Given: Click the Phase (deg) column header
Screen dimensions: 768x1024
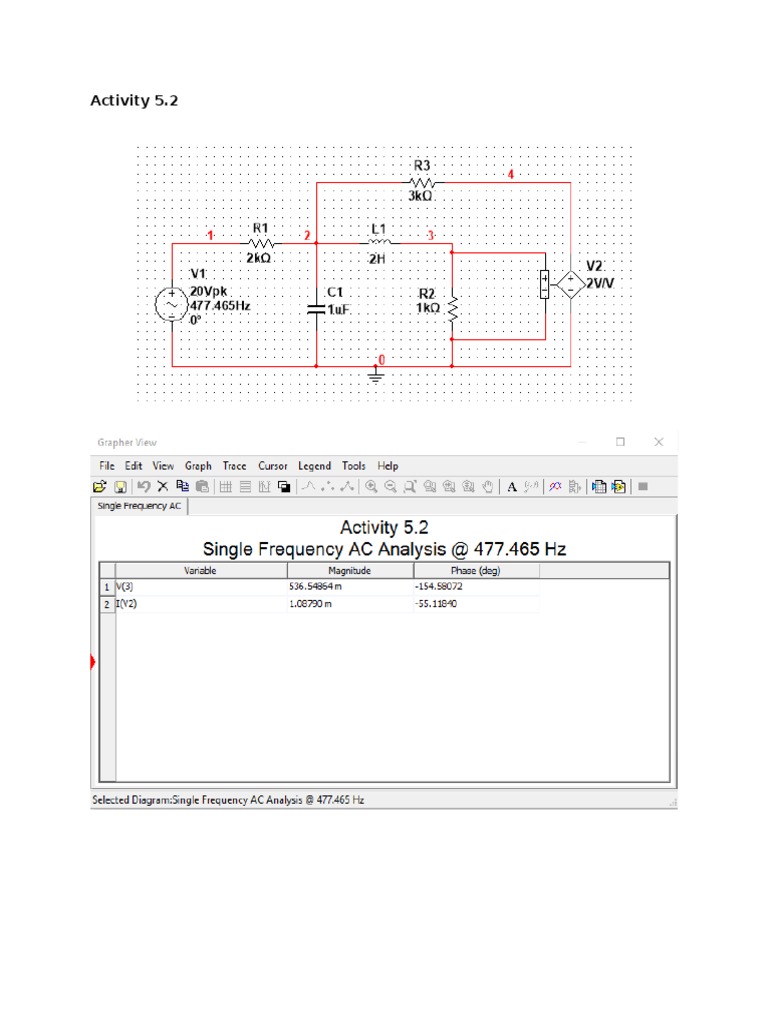Looking at the screenshot, I should [476, 571].
